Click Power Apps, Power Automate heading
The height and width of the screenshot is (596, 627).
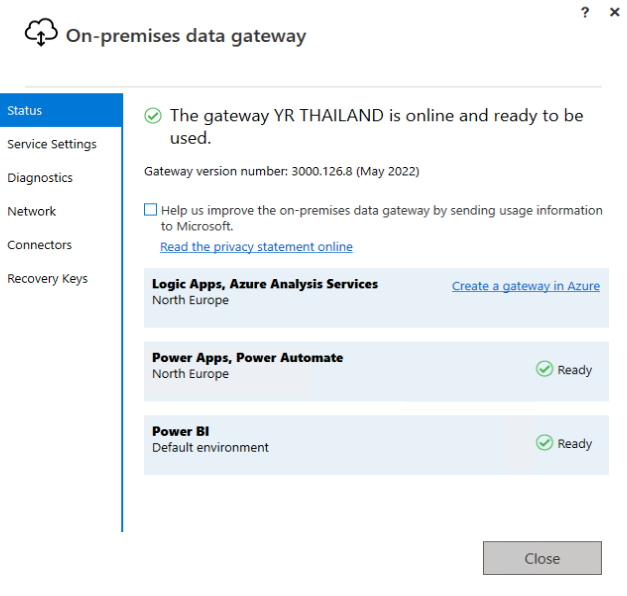(248, 358)
